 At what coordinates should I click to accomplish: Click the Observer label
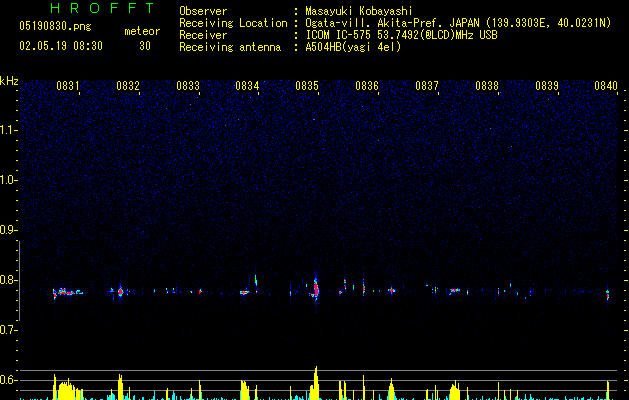(x=203, y=11)
